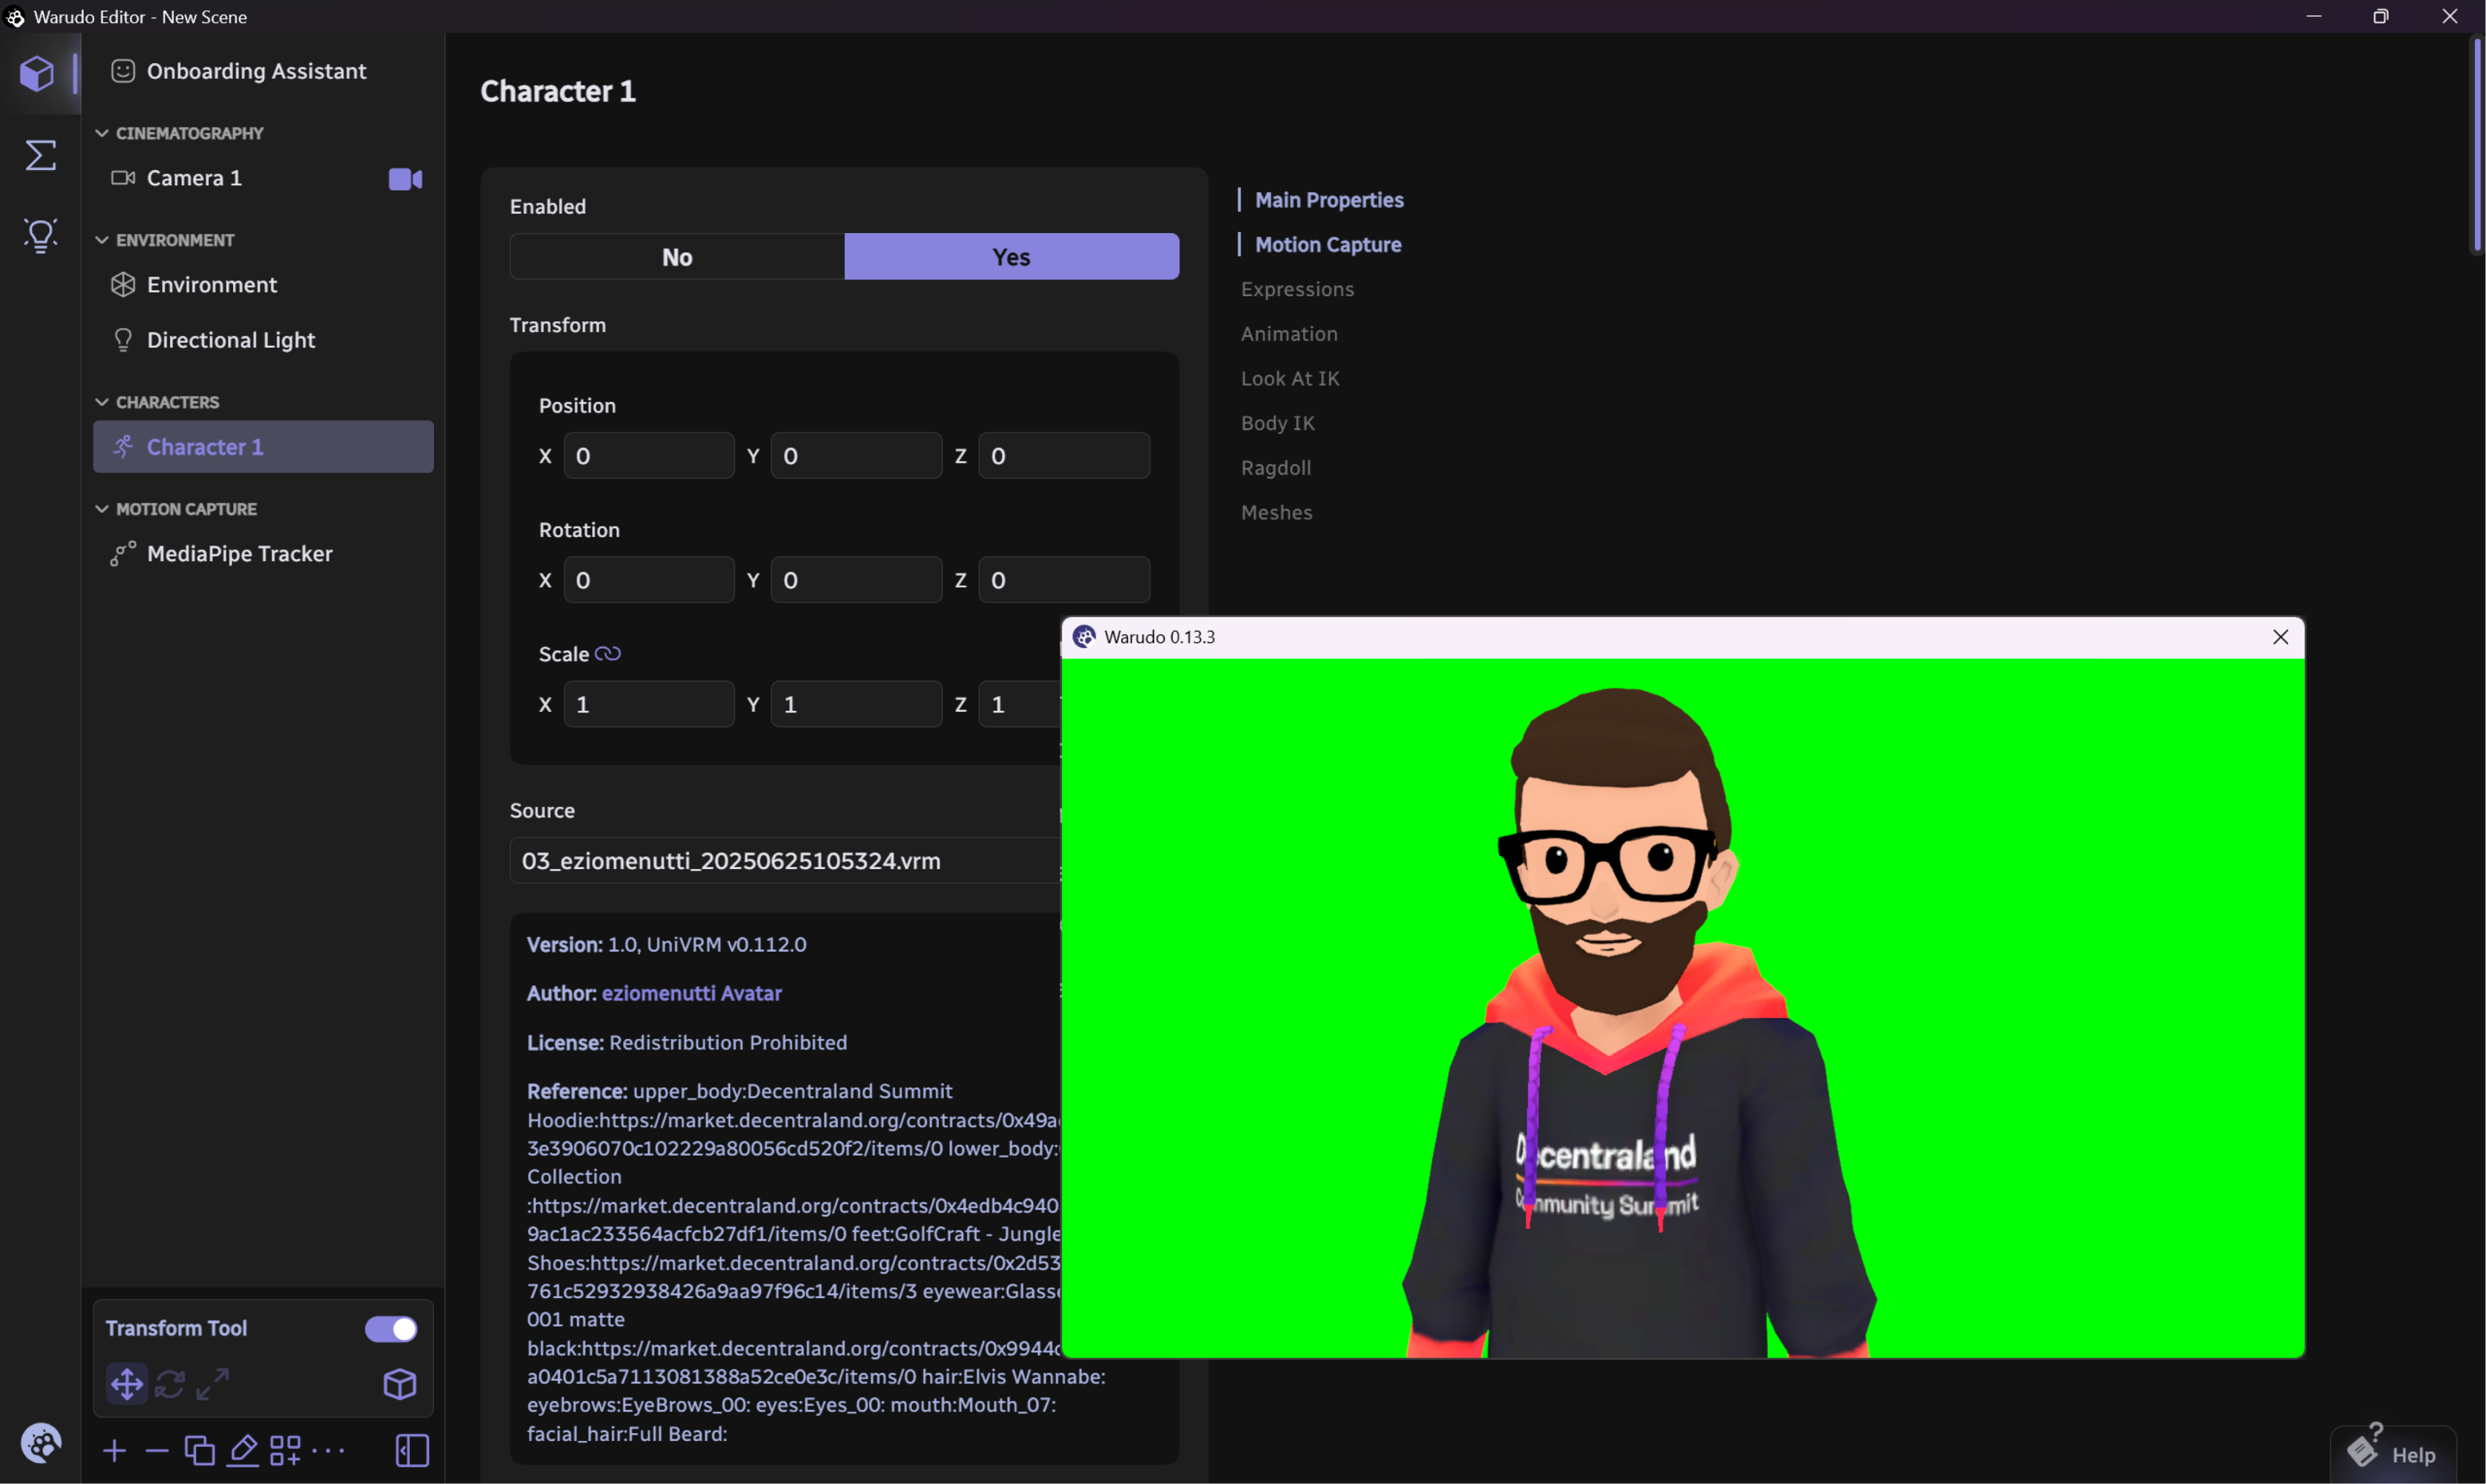This screenshot has height=1484, width=2486.
Task: Open the Blueprints sigma tab
Action: click(x=40, y=155)
